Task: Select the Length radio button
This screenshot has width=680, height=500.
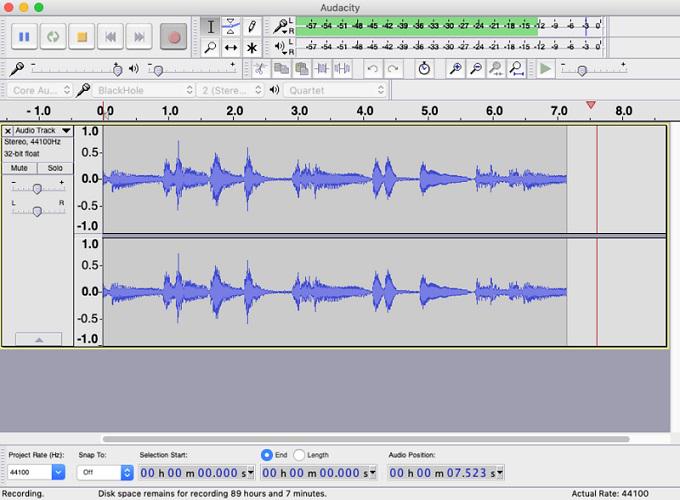Action: (299, 455)
